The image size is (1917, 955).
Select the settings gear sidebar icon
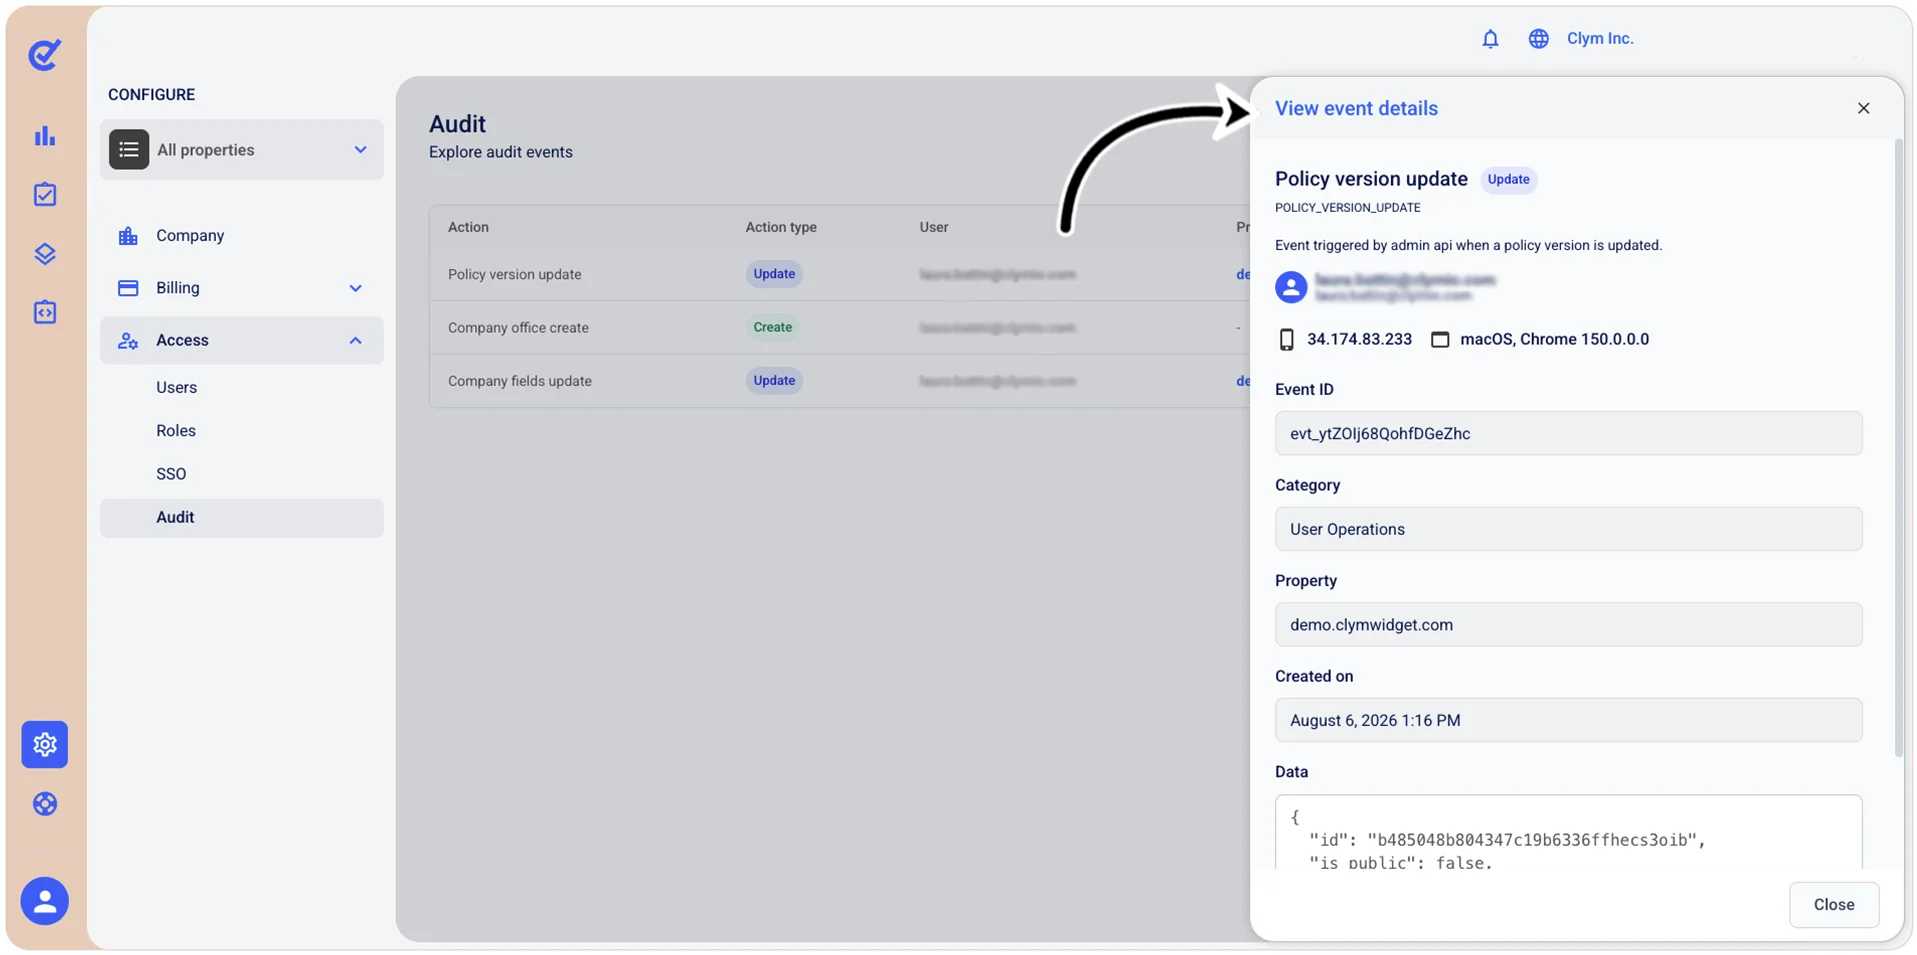(x=45, y=744)
